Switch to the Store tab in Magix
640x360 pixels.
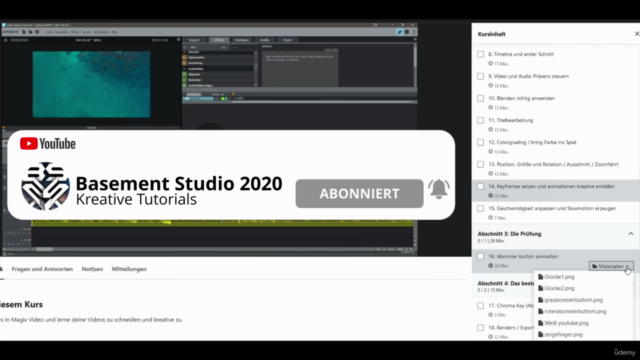coord(287,40)
